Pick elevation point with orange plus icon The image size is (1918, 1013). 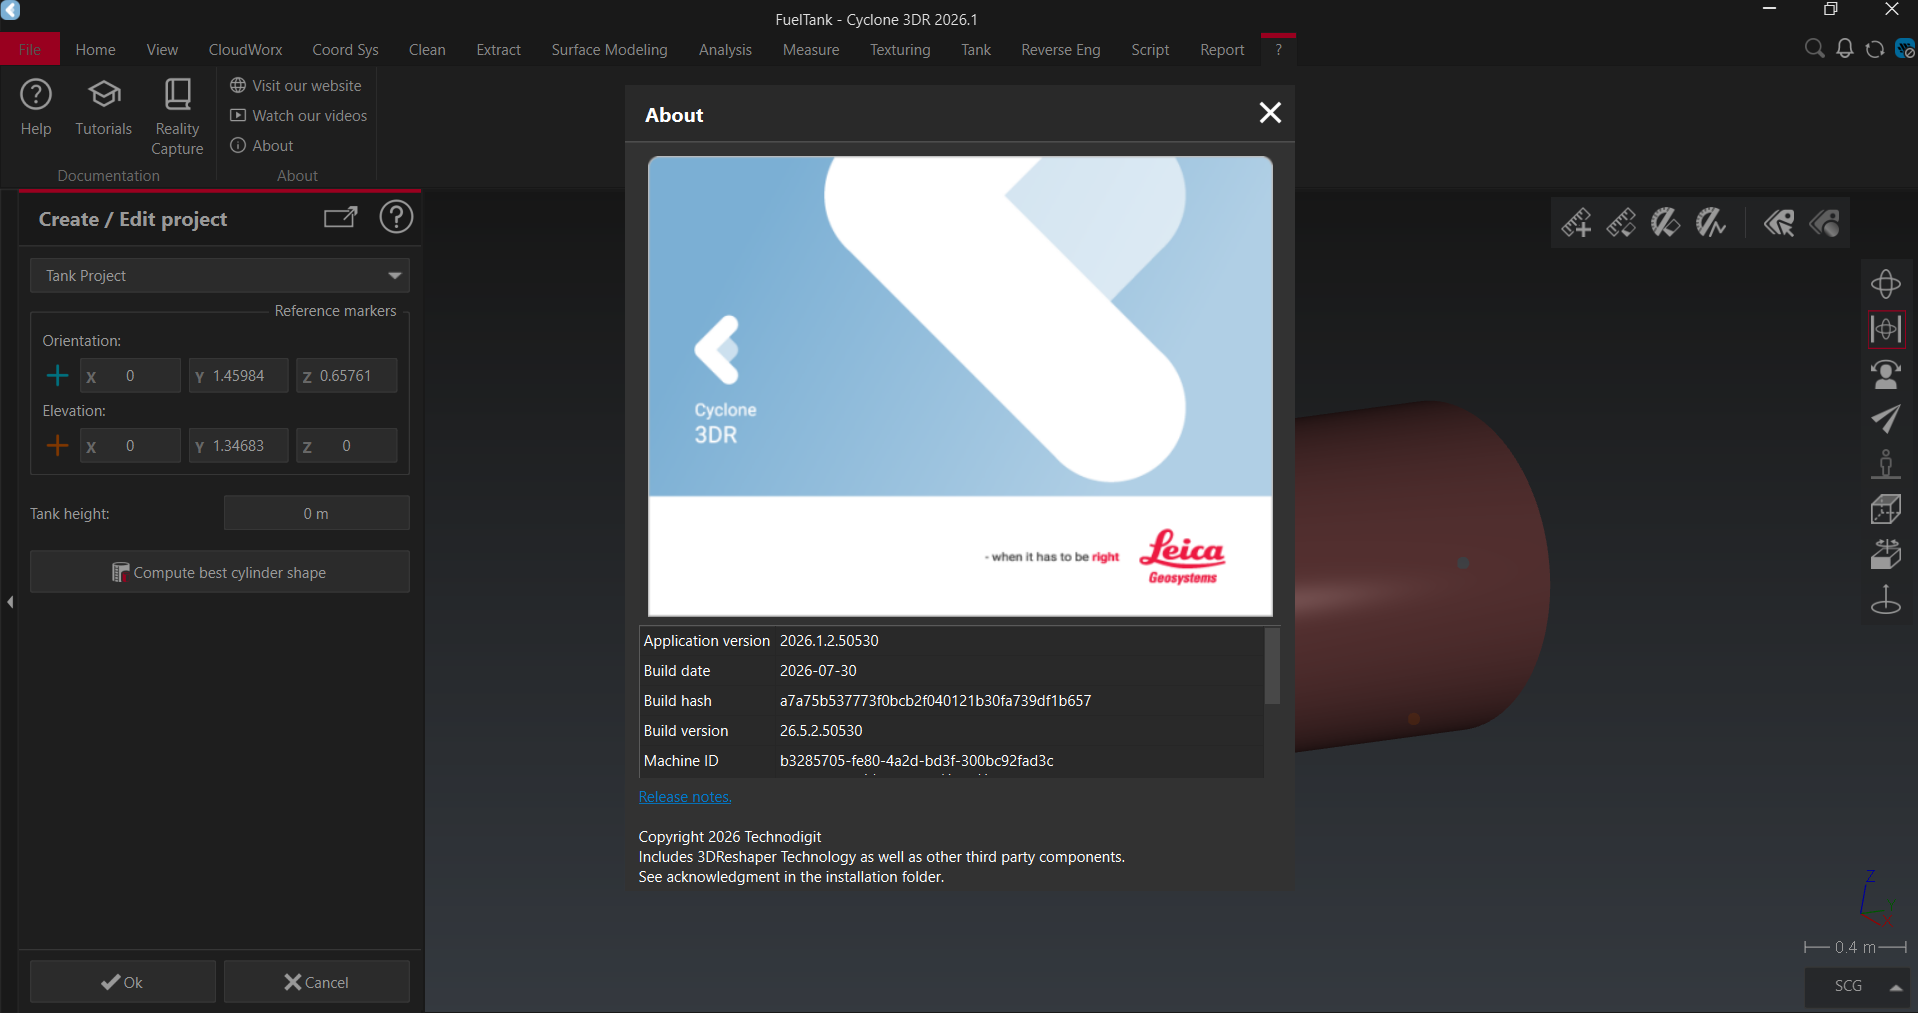57,446
